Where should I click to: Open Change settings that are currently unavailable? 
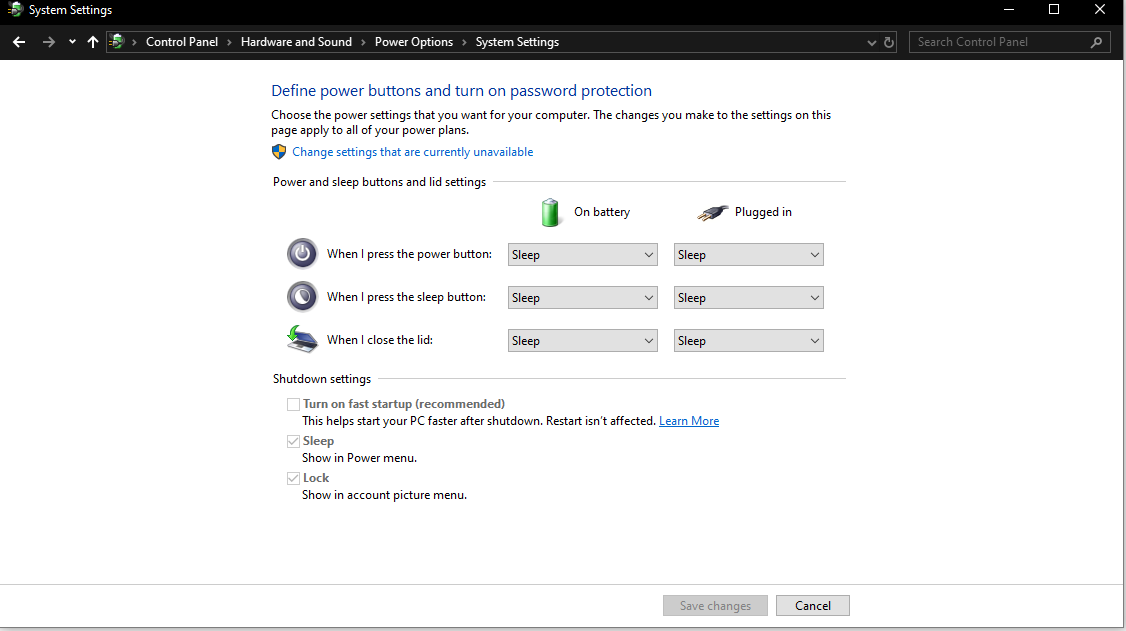tap(412, 151)
